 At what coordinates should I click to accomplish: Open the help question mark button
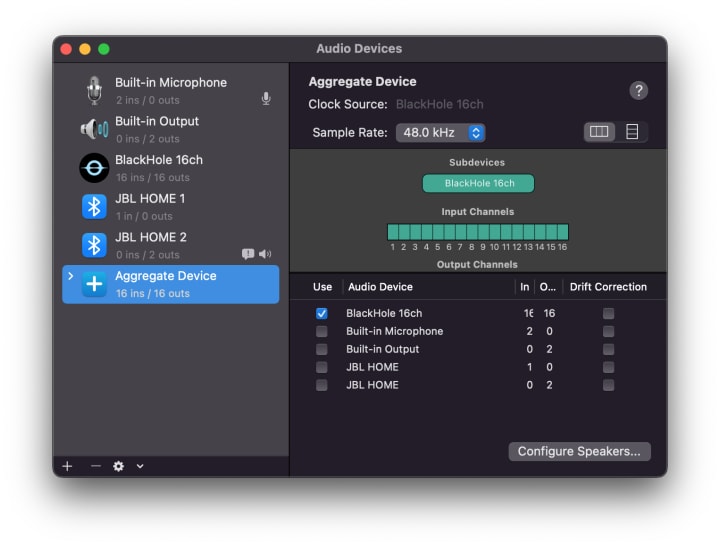638,90
